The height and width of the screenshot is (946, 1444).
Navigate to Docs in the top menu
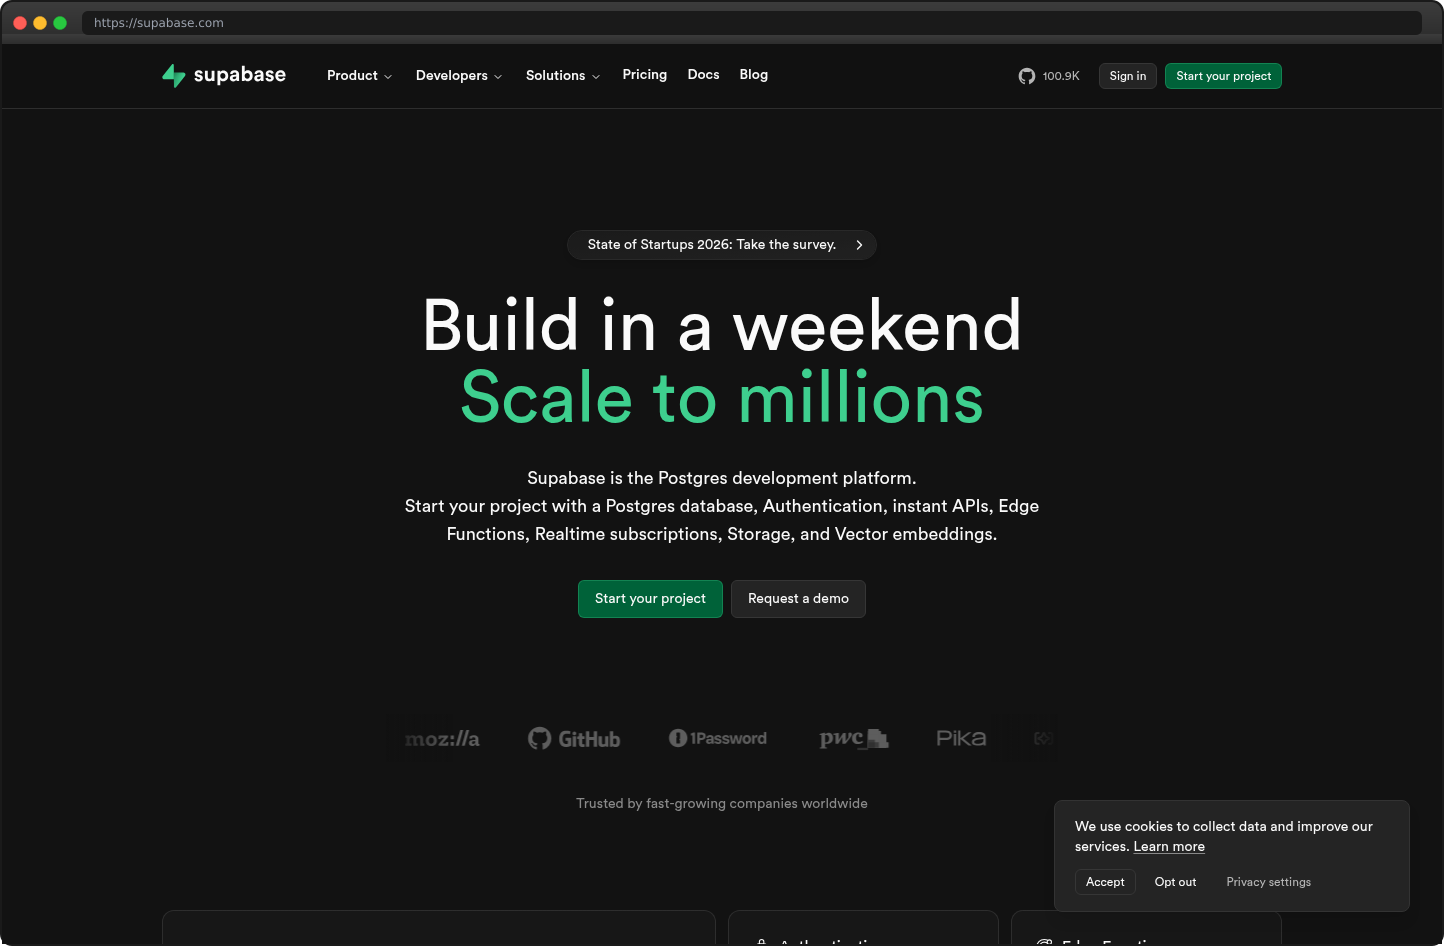[703, 75]
